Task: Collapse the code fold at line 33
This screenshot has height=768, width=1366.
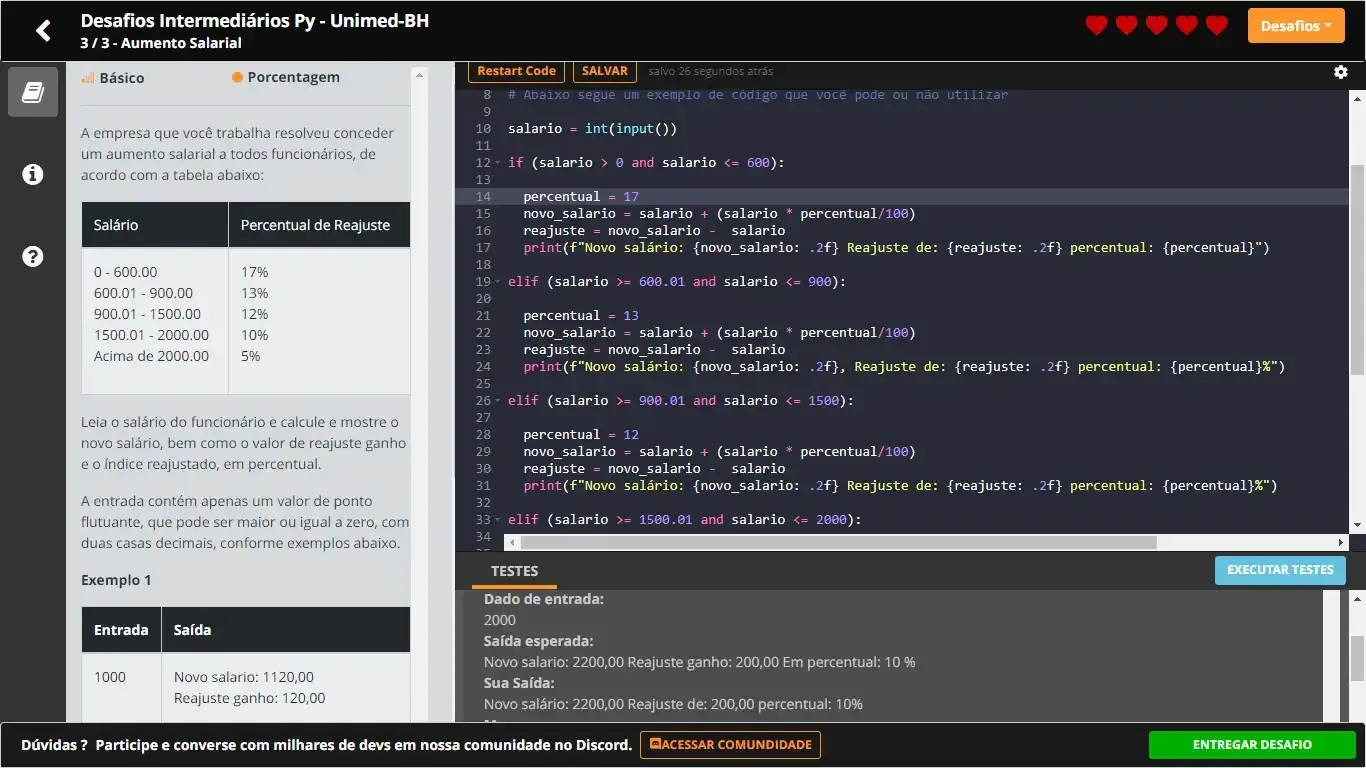Action: [x=498, y=520]
